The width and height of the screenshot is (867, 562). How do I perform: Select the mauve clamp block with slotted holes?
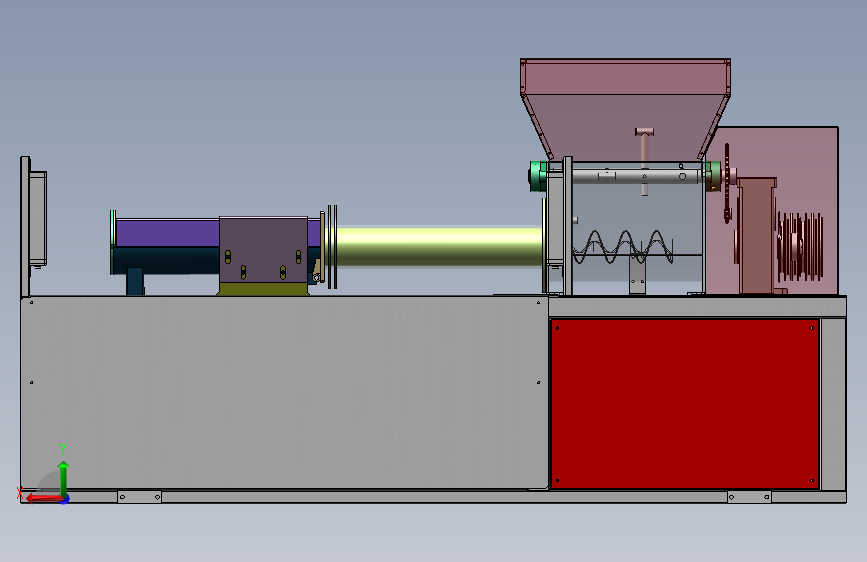(x=264, y=249)
